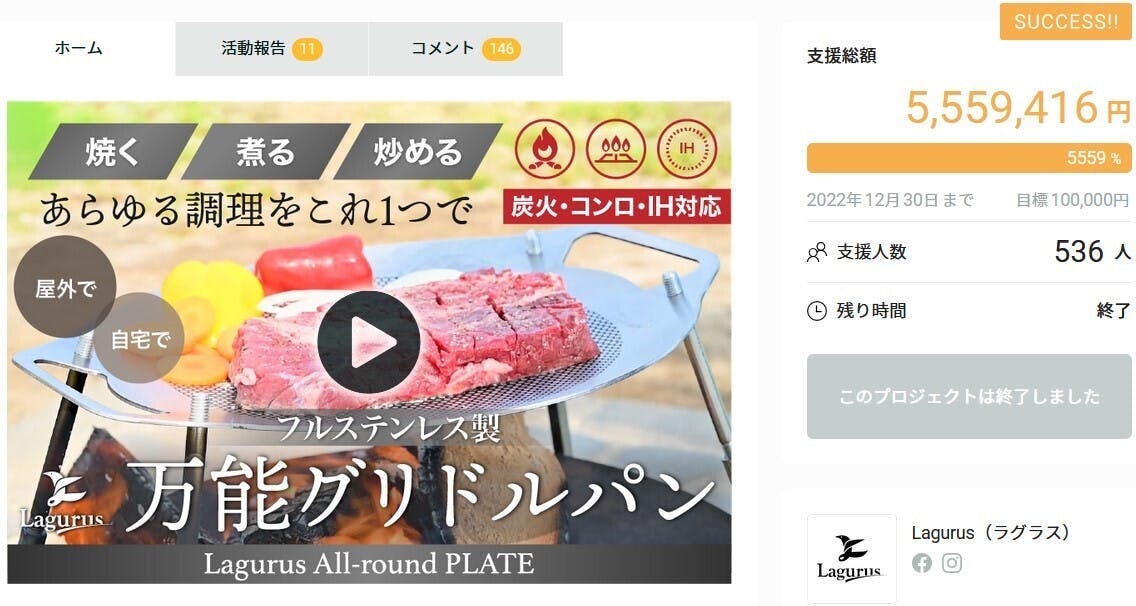Open Lagurus Instagram profile icon
Viewport: 1136px width, 606px height.
[952, 563]
